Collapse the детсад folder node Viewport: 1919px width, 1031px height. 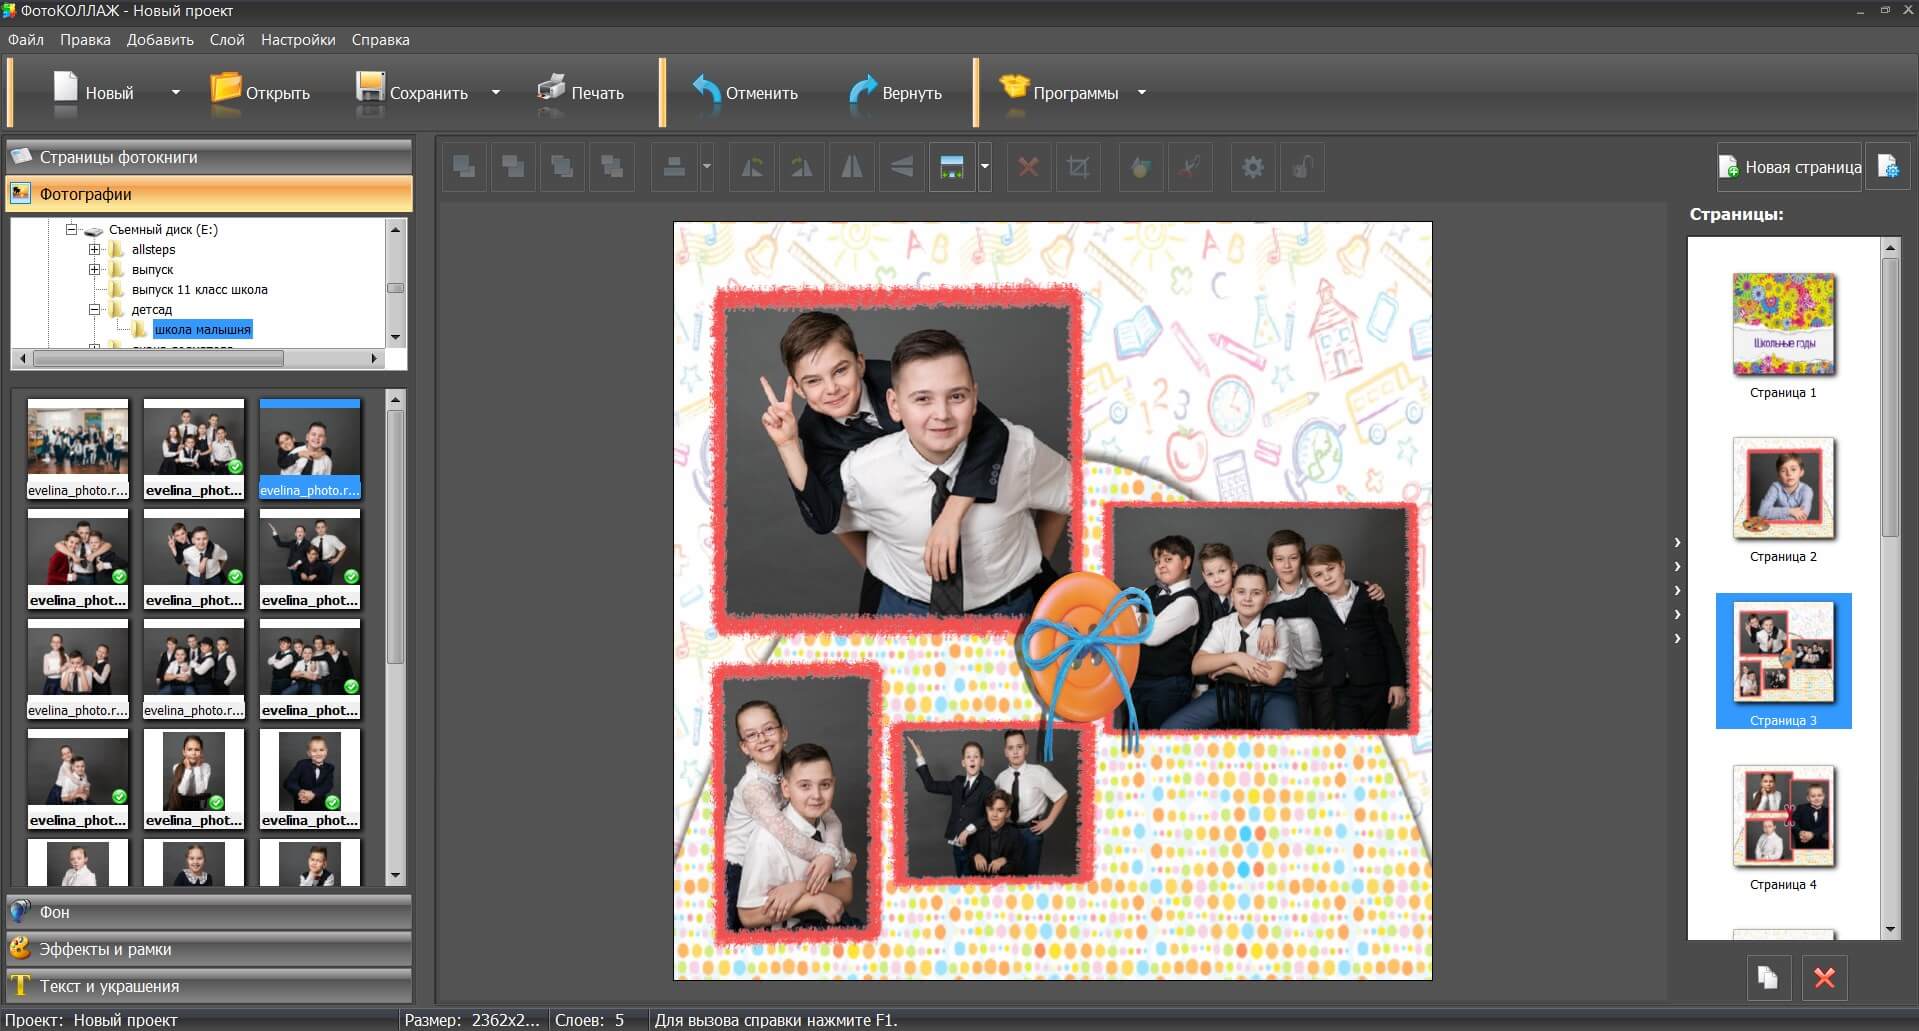point(94,309)
